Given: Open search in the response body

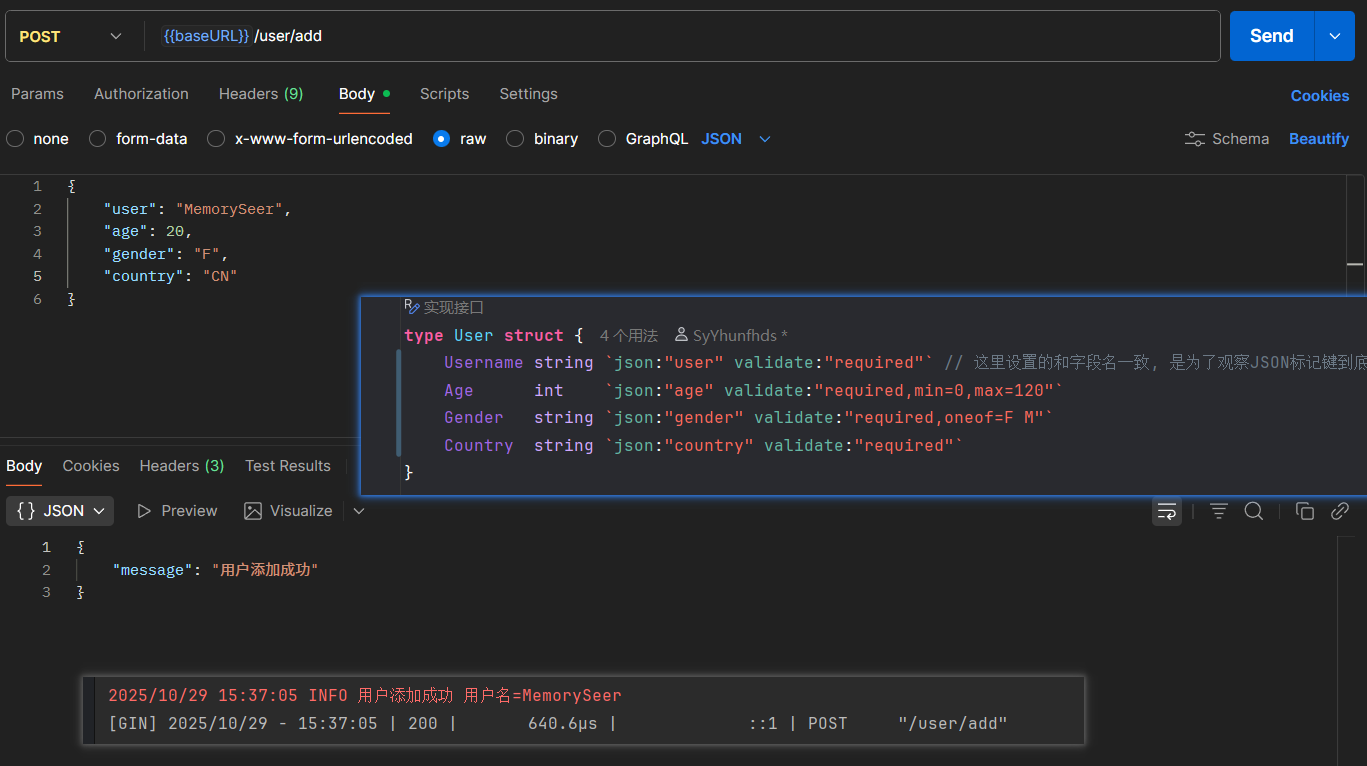Looking at the screenshot, I should [1253, 511].
